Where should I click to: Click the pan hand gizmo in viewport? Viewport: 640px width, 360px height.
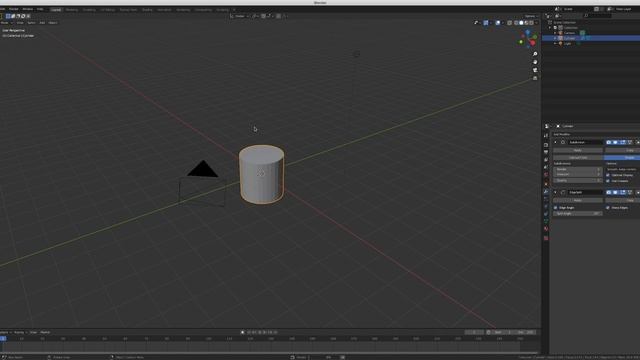(535, 62)
